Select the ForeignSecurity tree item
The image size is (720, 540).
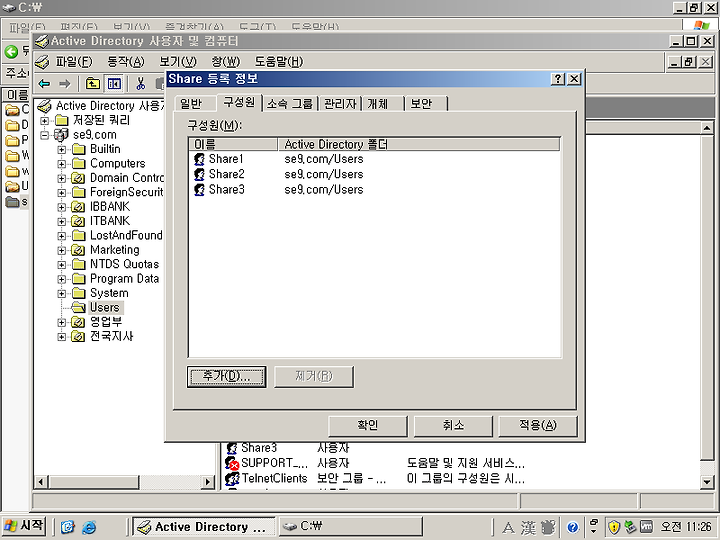127,192
